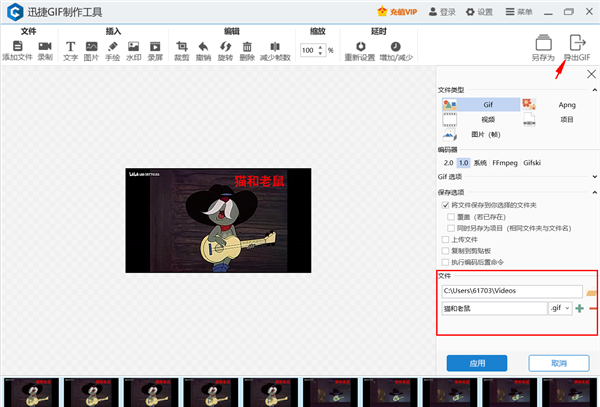Click the 登录 login button
Image resolution: width=600 pixels, height=407 pixels.
pos(442,12)
